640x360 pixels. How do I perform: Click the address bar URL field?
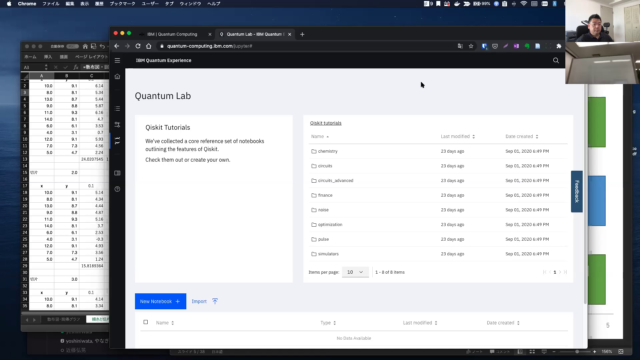(x=306, y=46)
